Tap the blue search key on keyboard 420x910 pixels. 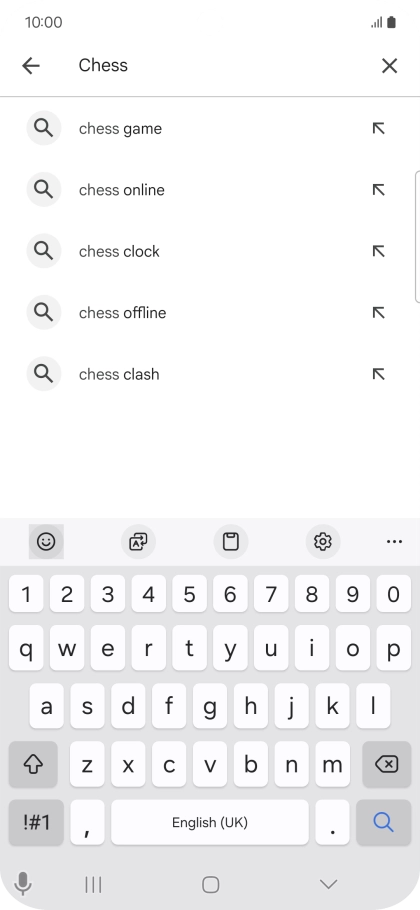coord(383,822)
